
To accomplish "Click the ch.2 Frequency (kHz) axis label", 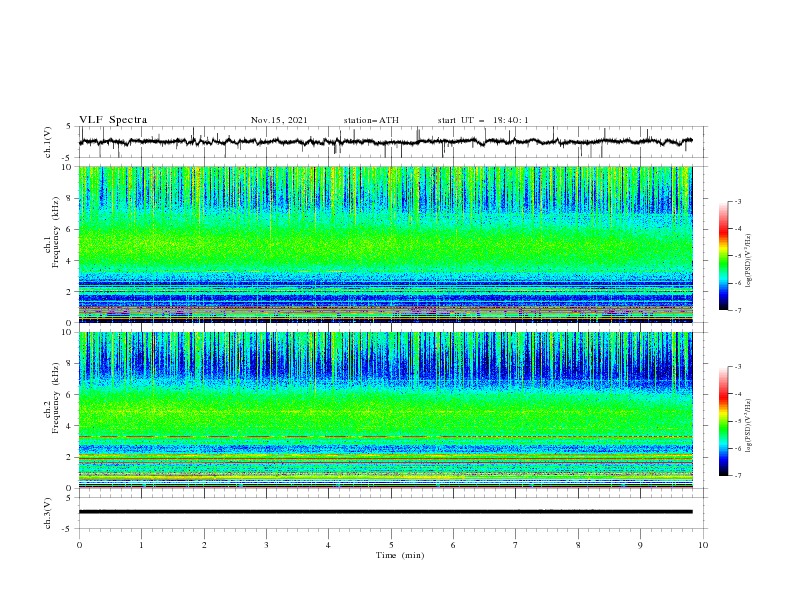I will (x=53, y=398).
